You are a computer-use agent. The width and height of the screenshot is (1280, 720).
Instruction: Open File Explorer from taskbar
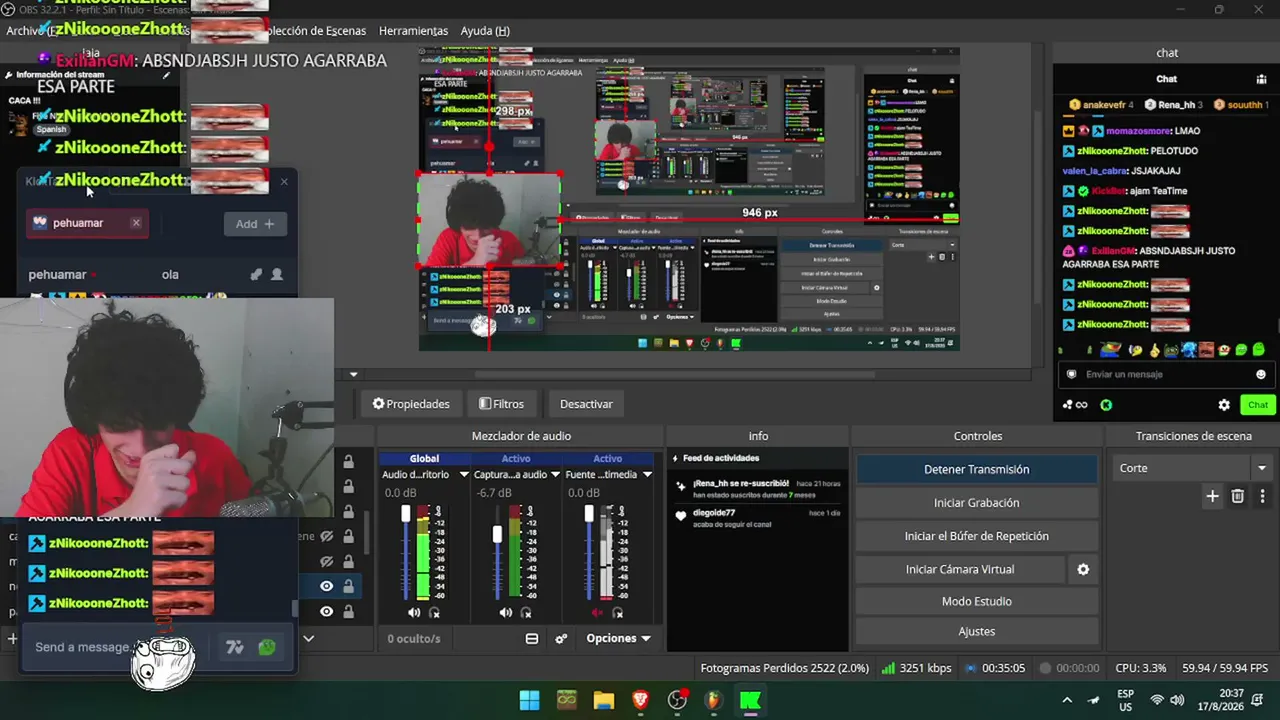[x=604, y=700]
